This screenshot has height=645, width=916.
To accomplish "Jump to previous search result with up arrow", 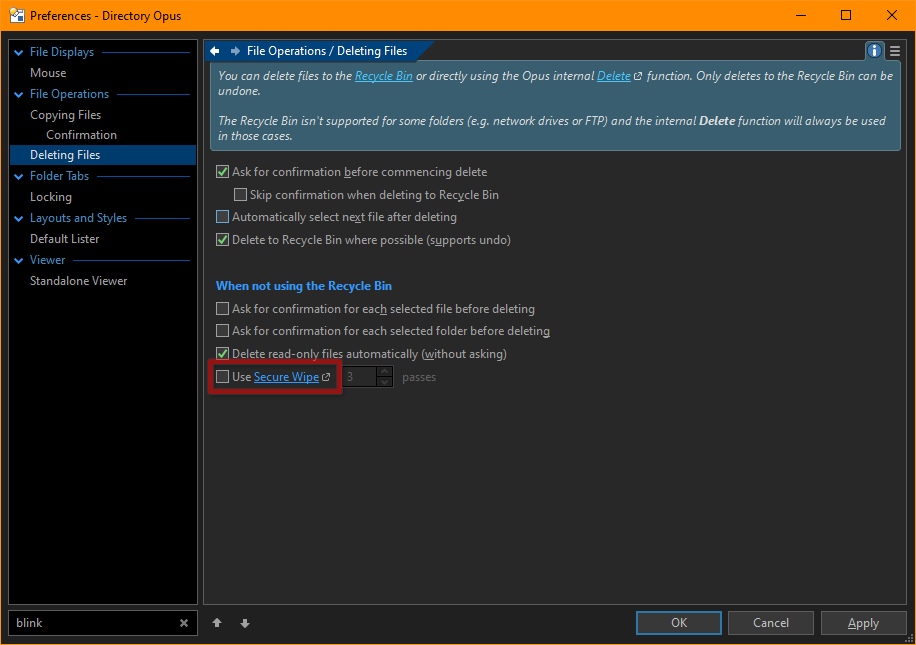I will point(217,623).
